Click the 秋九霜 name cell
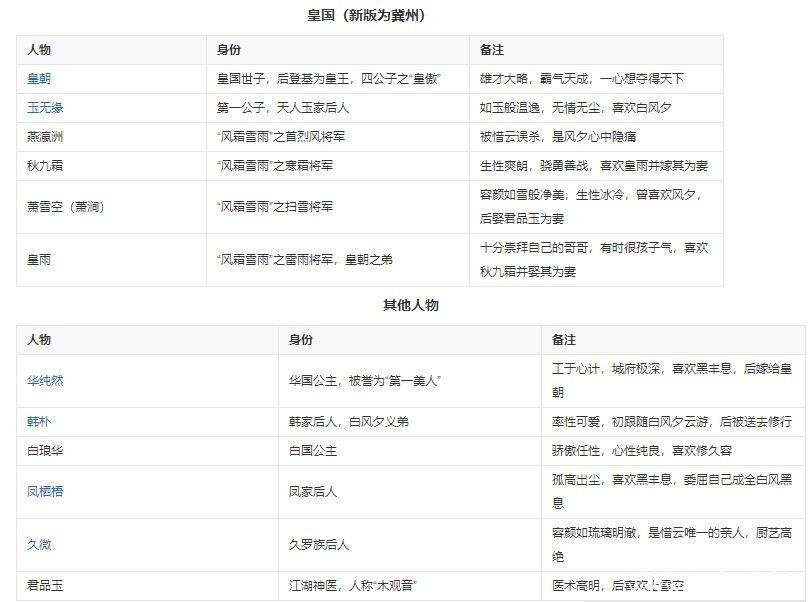The image size is (812, 602). [x=45, y=167]
